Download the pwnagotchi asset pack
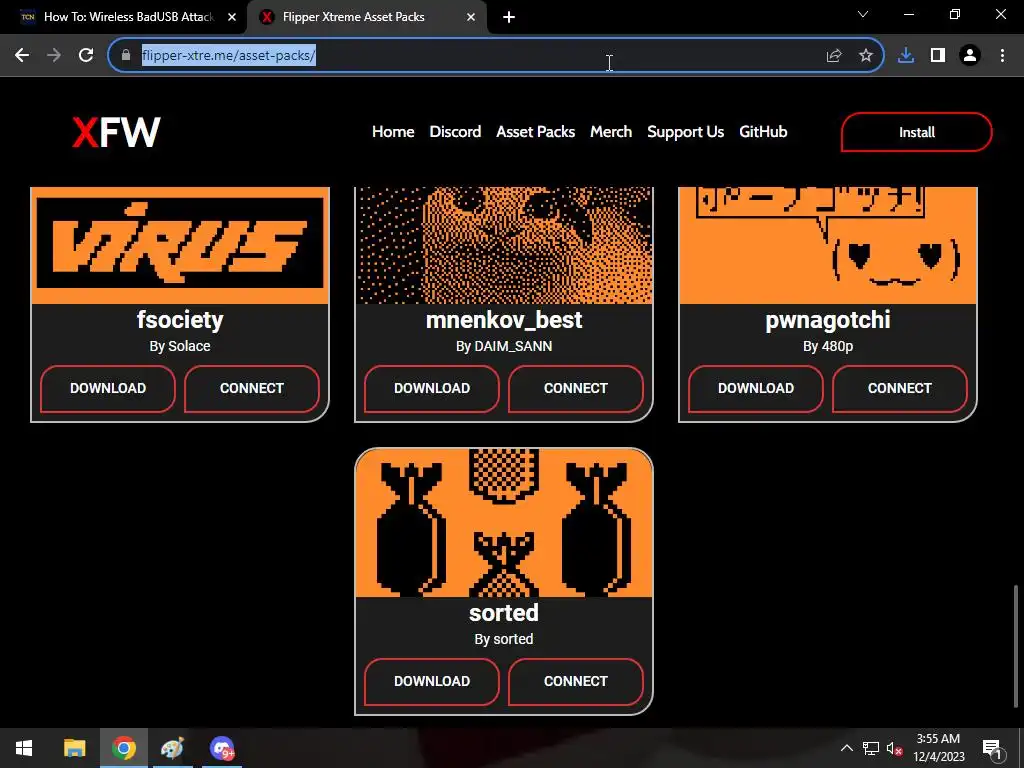Viewport: 1024px width, 768px height. 756,389
